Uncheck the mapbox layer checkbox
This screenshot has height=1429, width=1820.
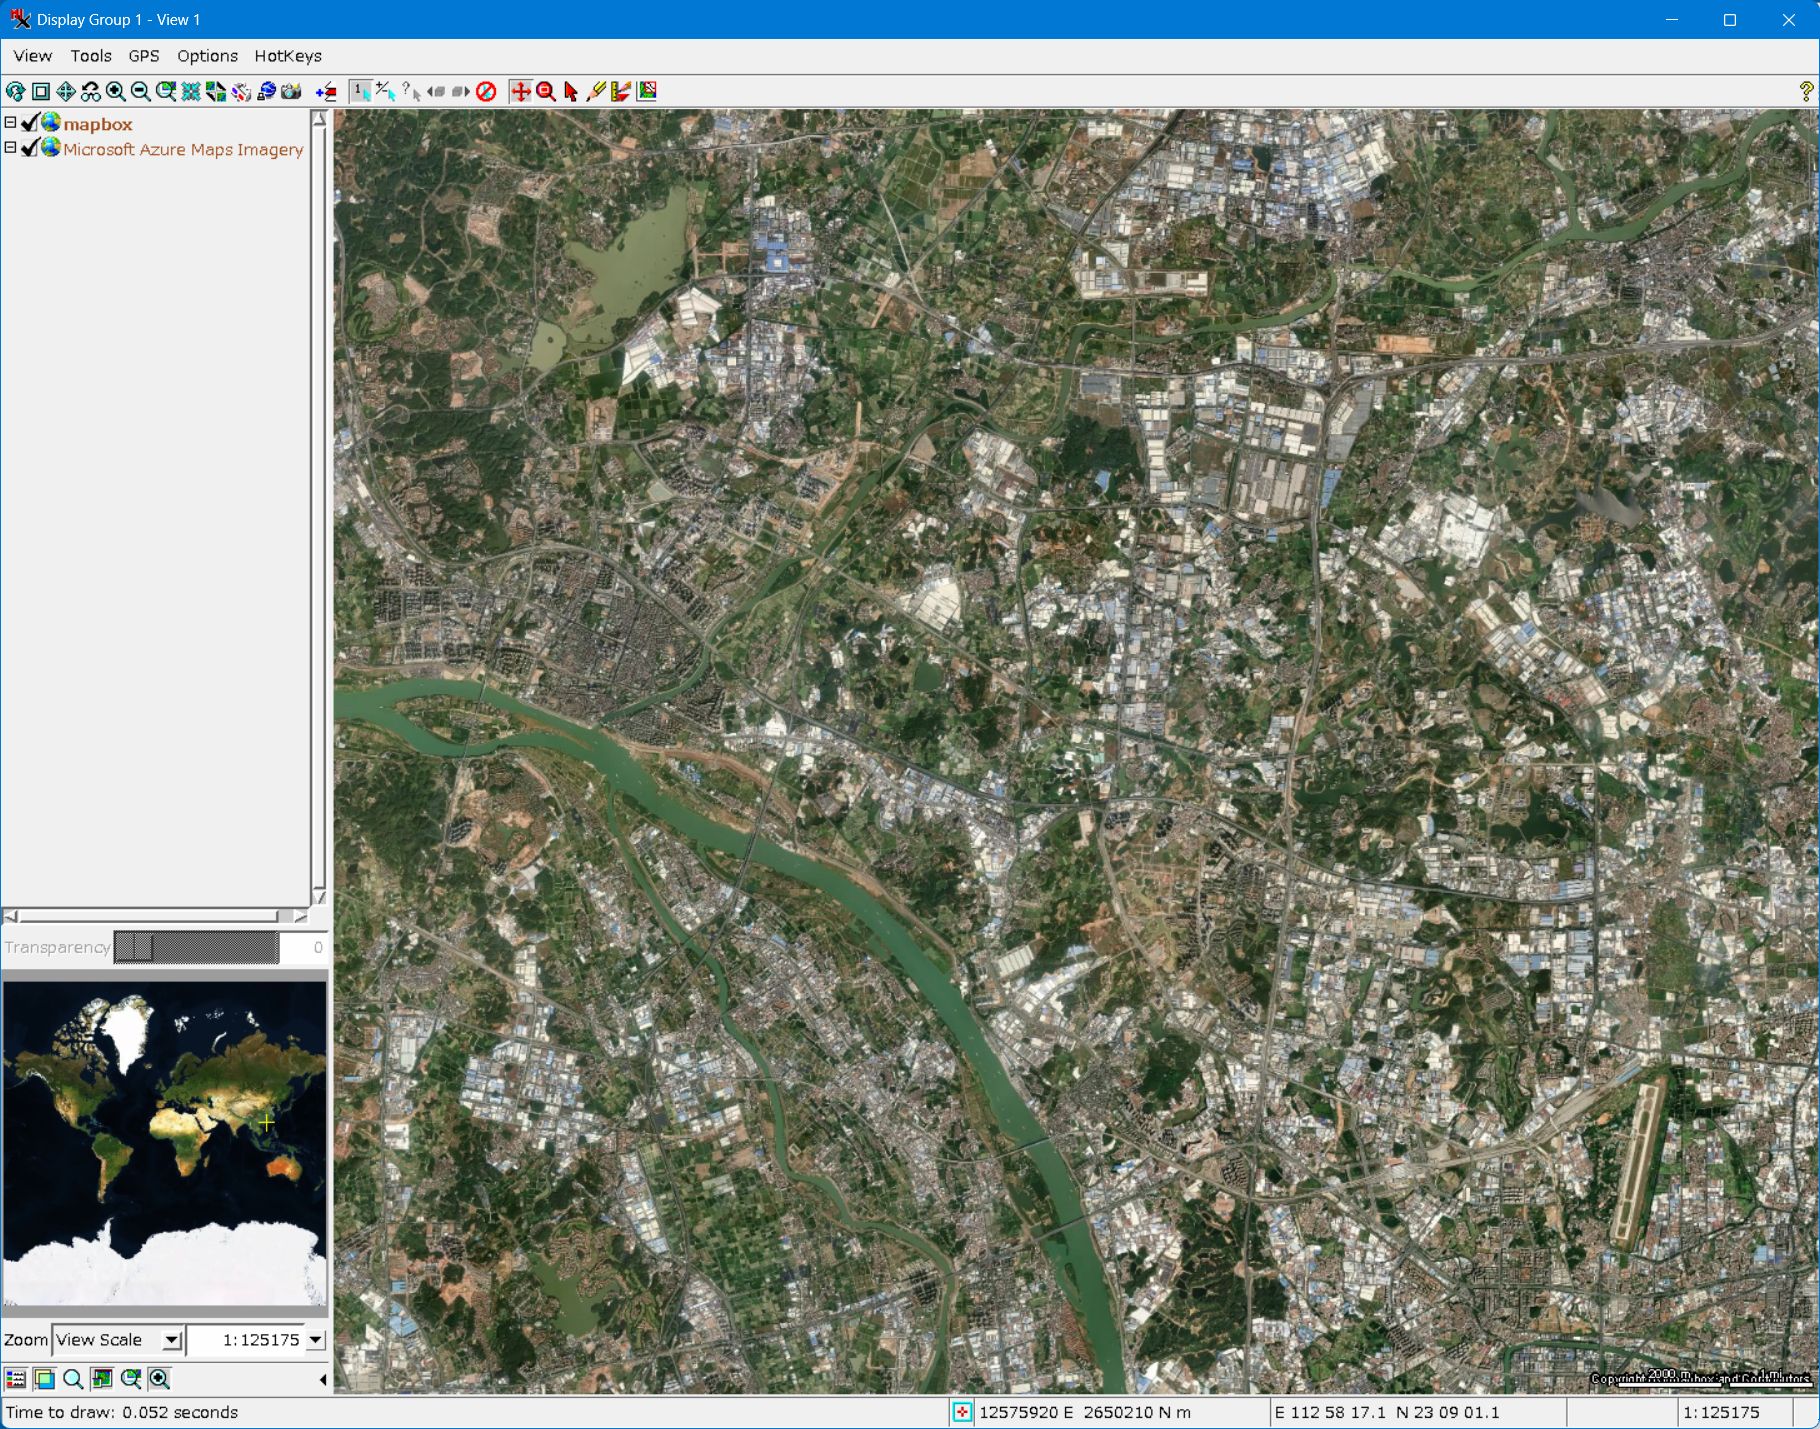pyautogui.click(x=30, y=123)
